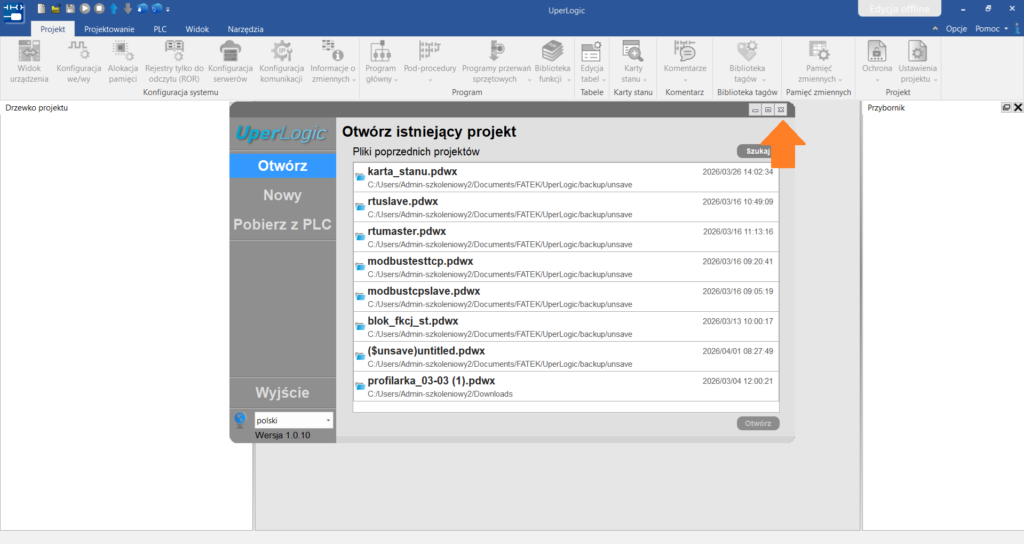Image resolution: width=1024 pixels, height=544 pixels.
Task: Click the blue up arrow icon
Action: 114,8
